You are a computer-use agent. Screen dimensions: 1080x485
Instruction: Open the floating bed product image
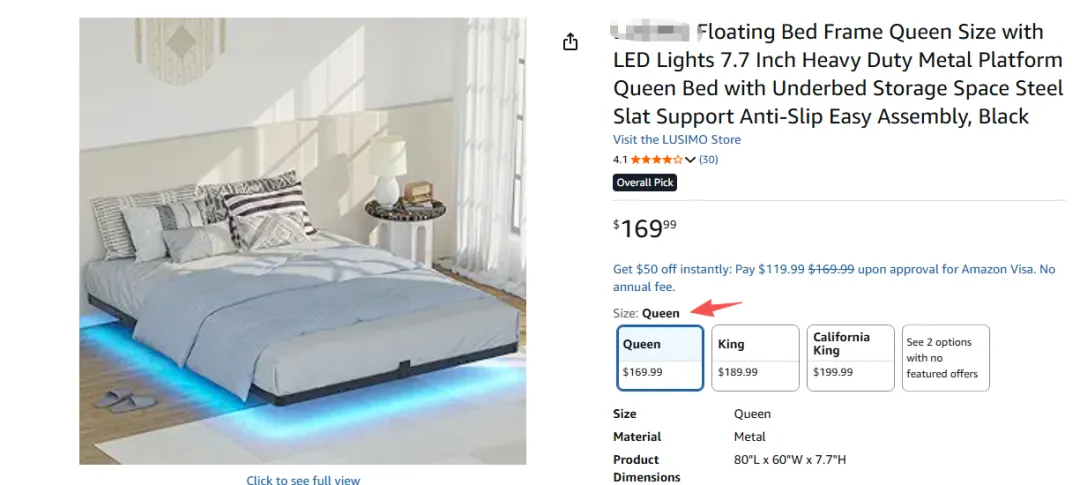(x=303, y=241)
